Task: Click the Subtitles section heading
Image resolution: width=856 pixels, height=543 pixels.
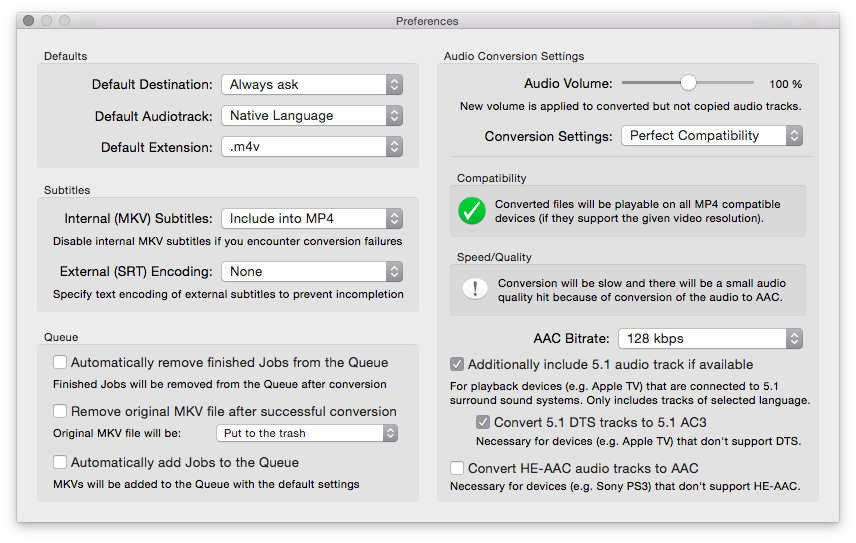Action: [67, 190]
